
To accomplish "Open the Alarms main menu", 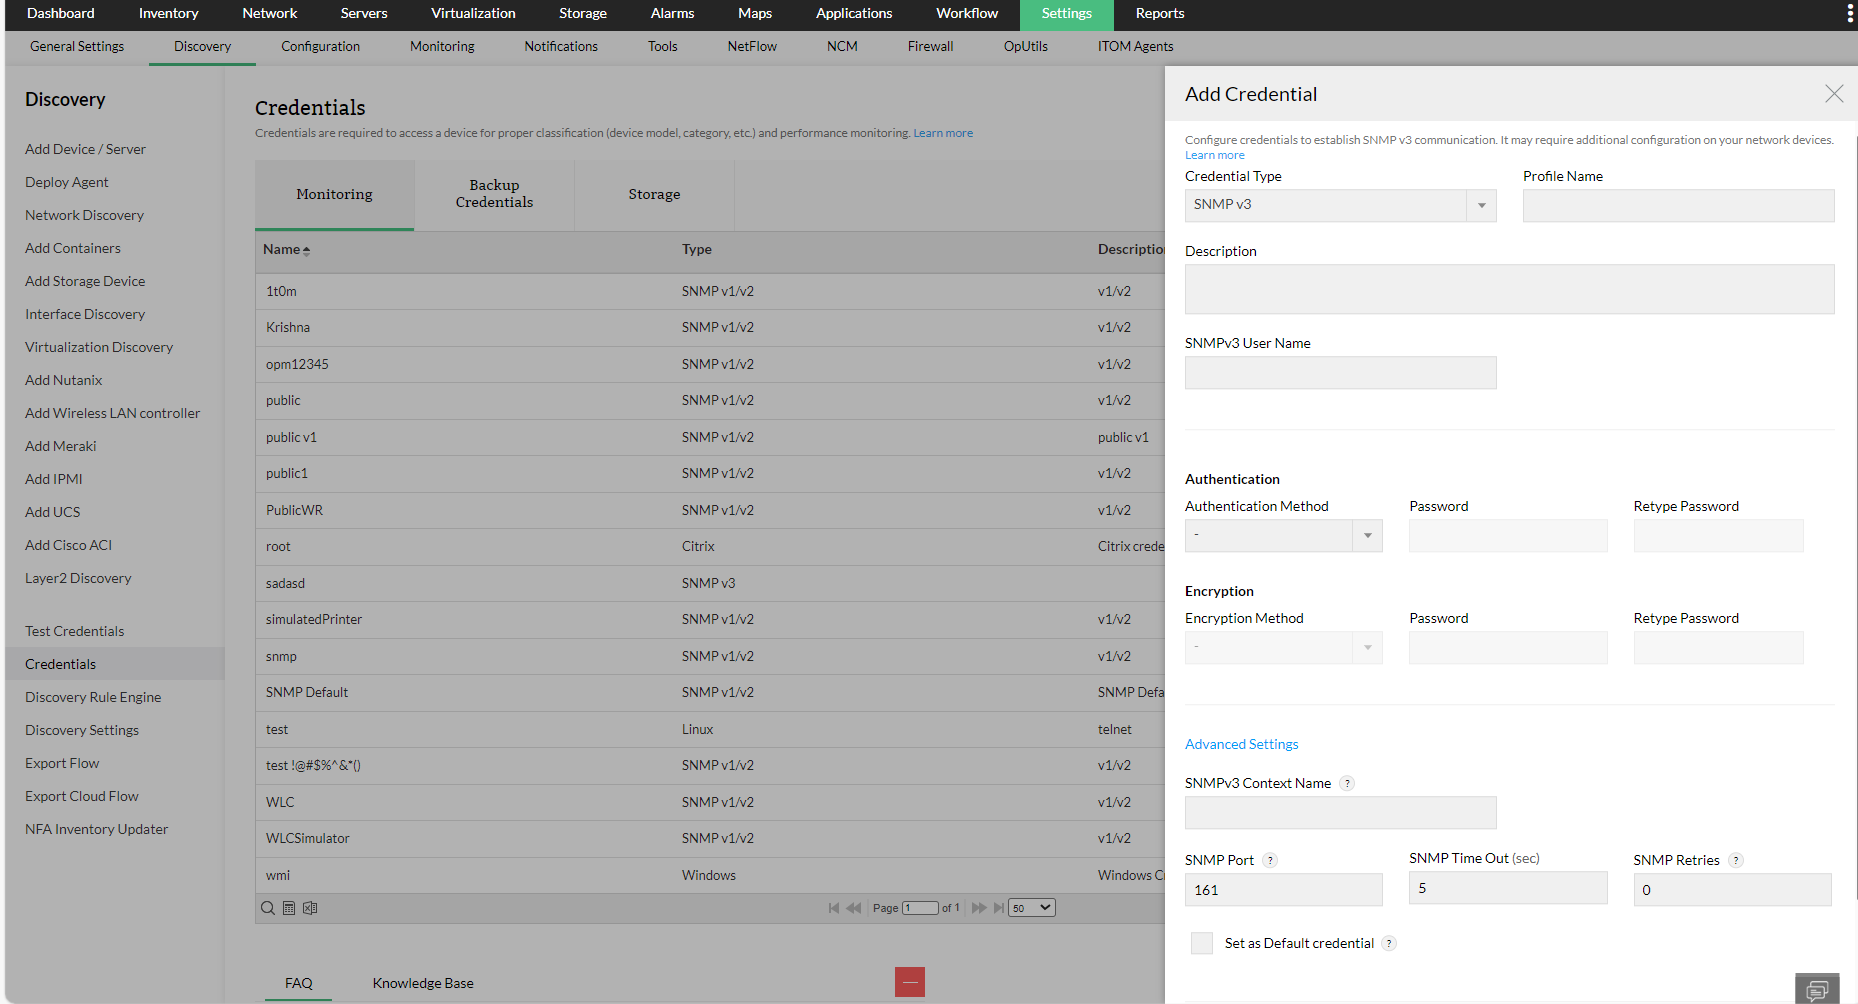I will (x=672, y=14).
